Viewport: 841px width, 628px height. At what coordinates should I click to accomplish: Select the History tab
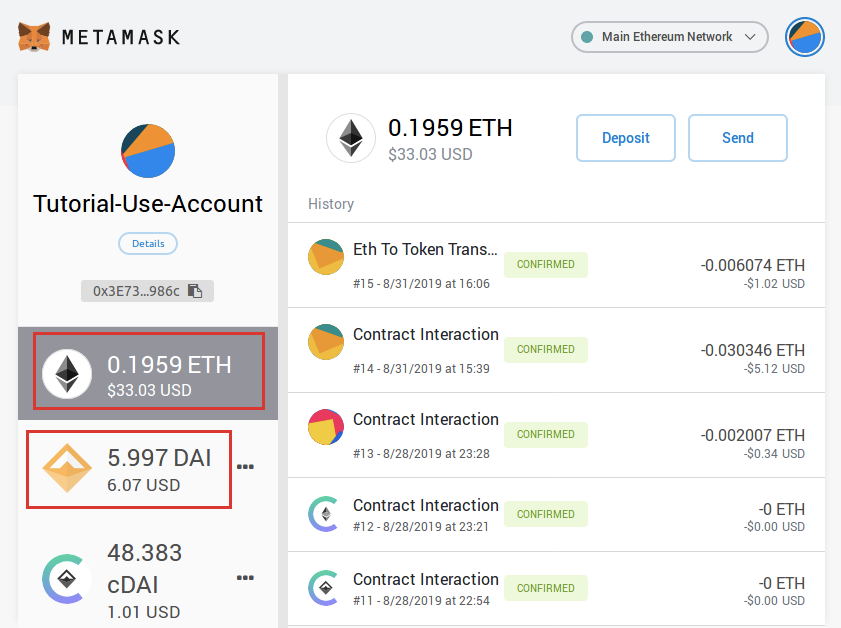tap(331, 204)
